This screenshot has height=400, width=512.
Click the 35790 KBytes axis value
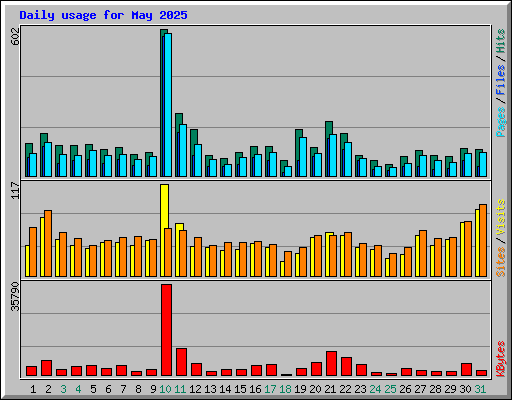pos(15,297)
